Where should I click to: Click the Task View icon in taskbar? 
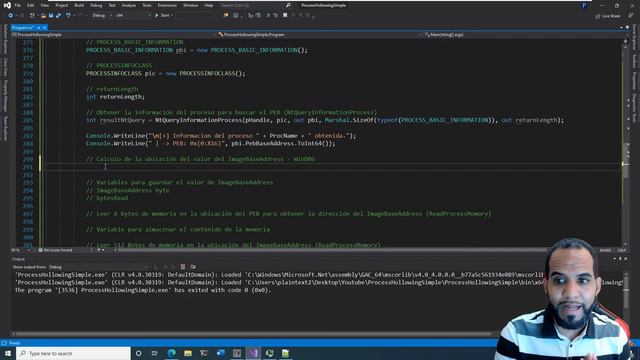pos(155,353)
